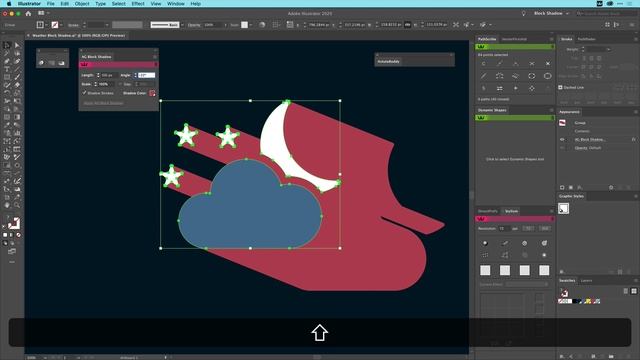Screen dimensions: 640x360
Task: Open the Effect menu
Action: (x=138, y=4)
